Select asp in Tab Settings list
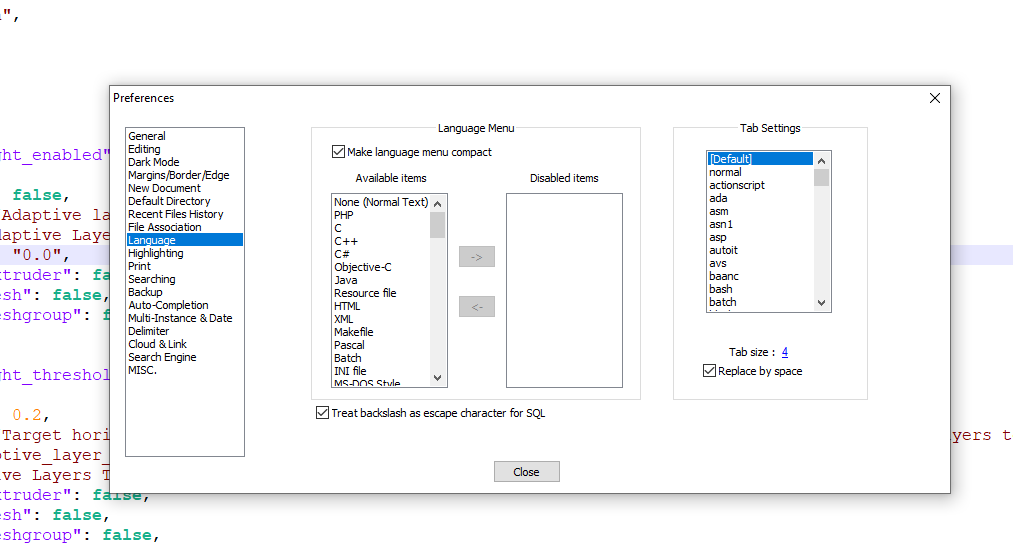 [718, 237]
